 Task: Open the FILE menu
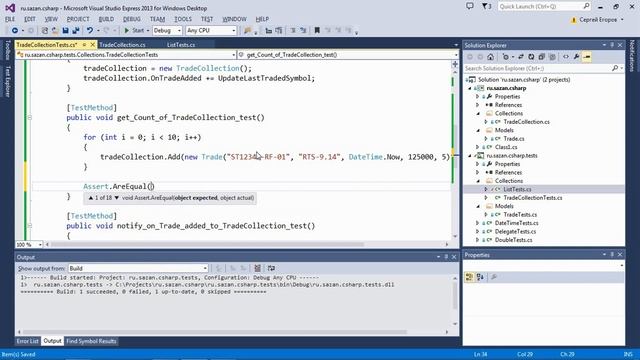tap(10, 19)
